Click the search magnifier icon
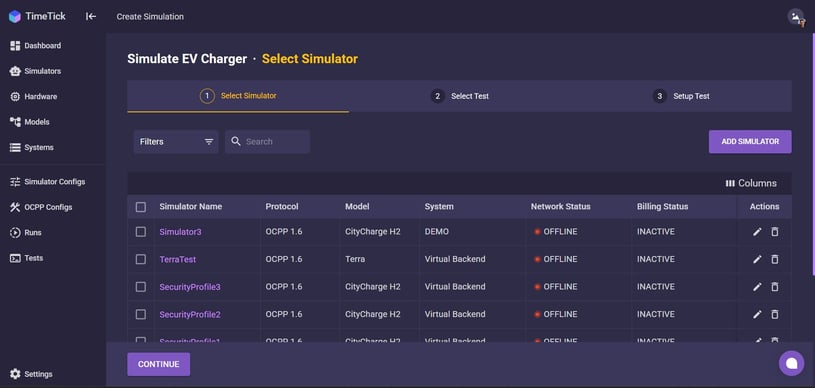The image size is (815, 388). point(236,141)
